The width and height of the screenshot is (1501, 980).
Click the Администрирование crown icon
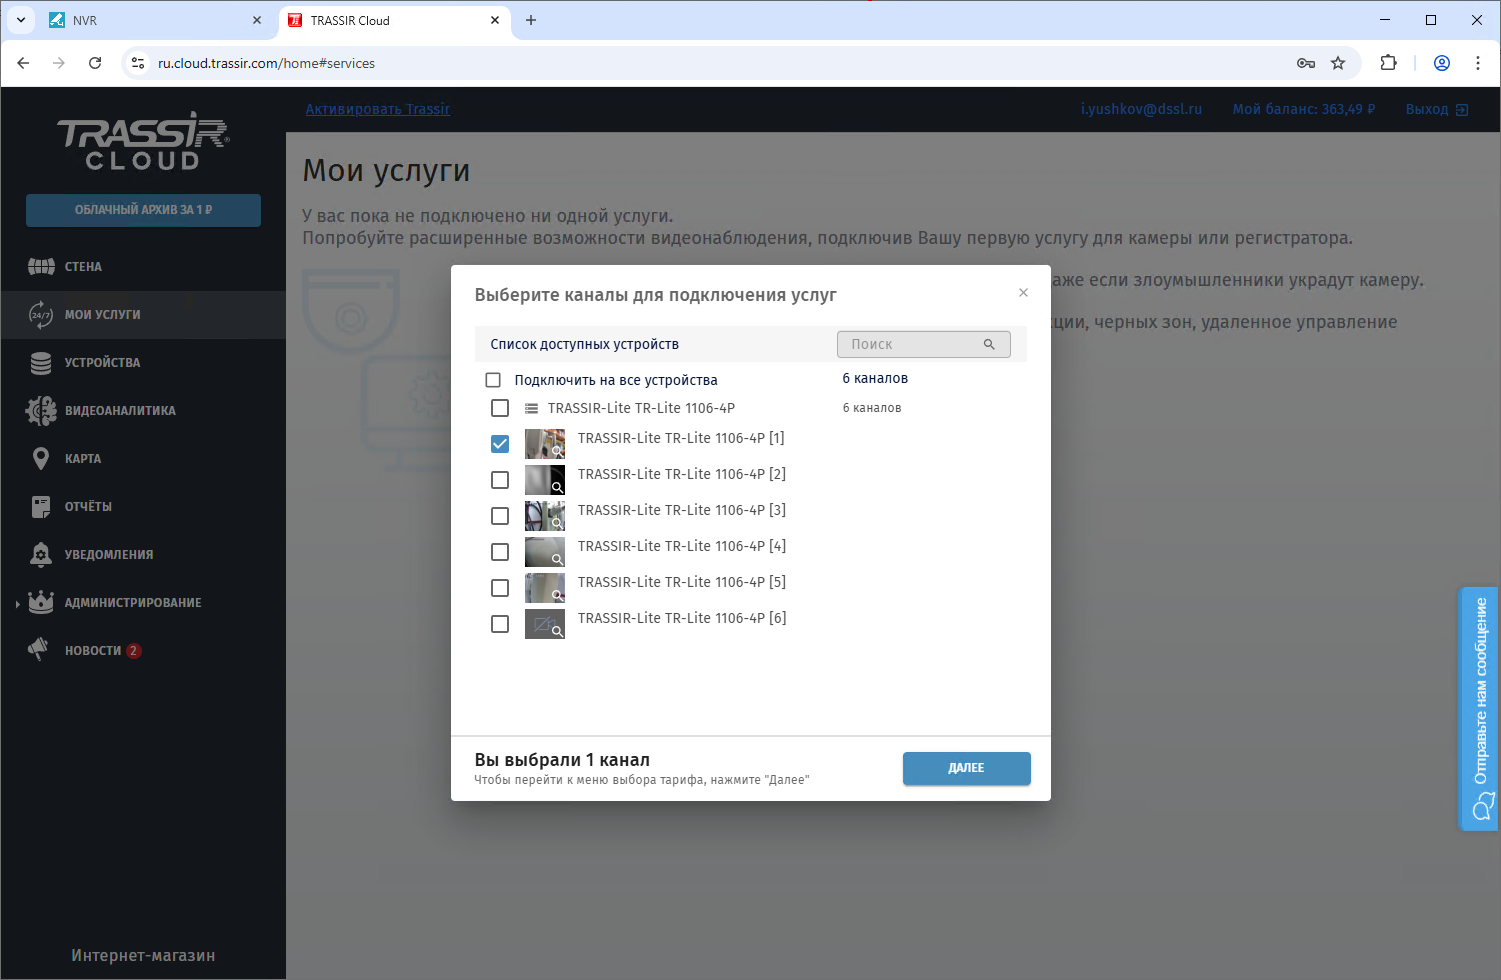coord(41,602)
